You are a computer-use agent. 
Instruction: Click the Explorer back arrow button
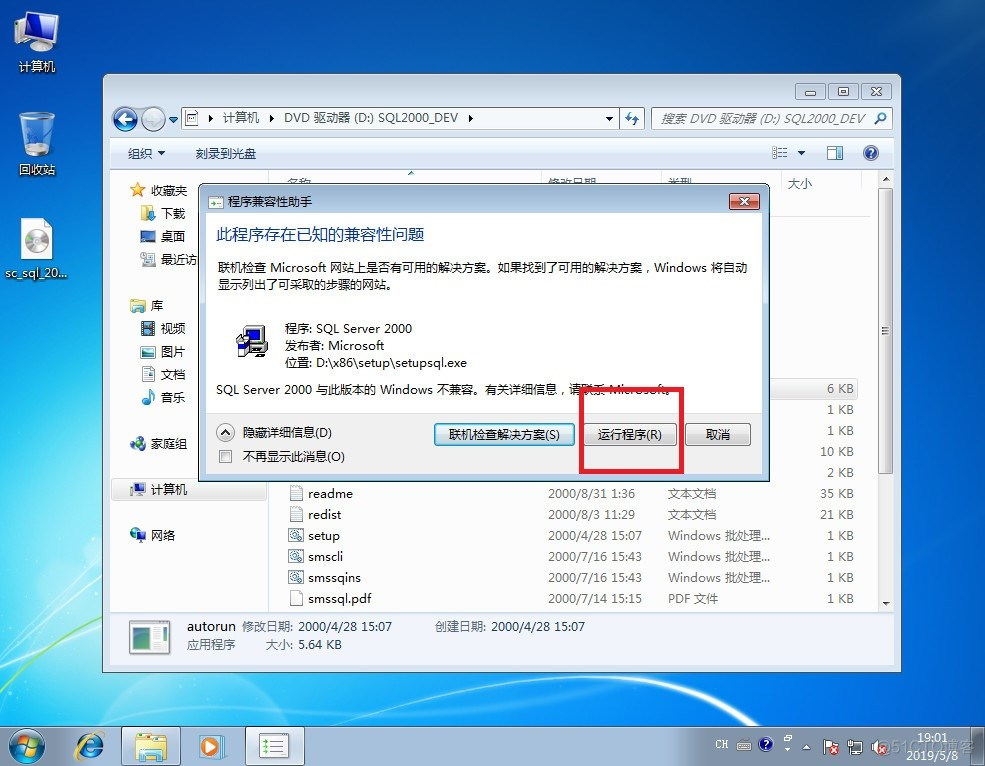coord(125,119)
